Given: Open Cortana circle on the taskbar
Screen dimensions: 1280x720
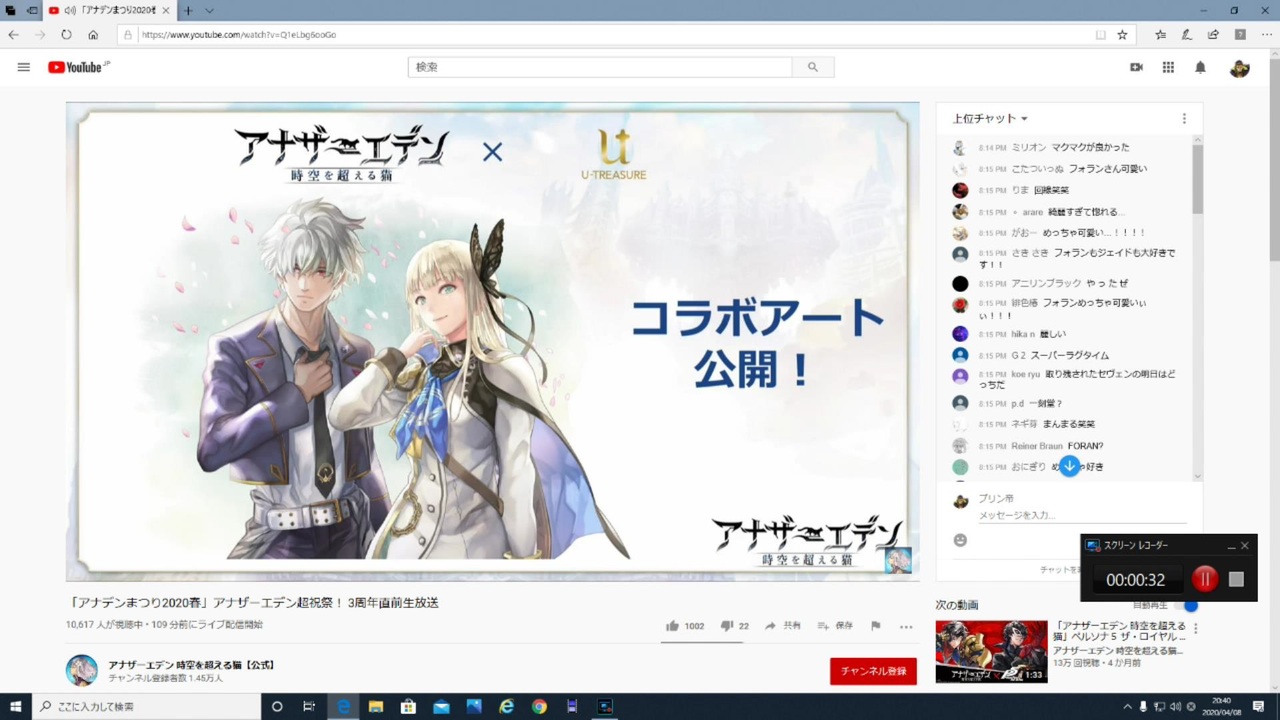Looking at the screenshot, I should pyautogui.click(x=277, y=706).
